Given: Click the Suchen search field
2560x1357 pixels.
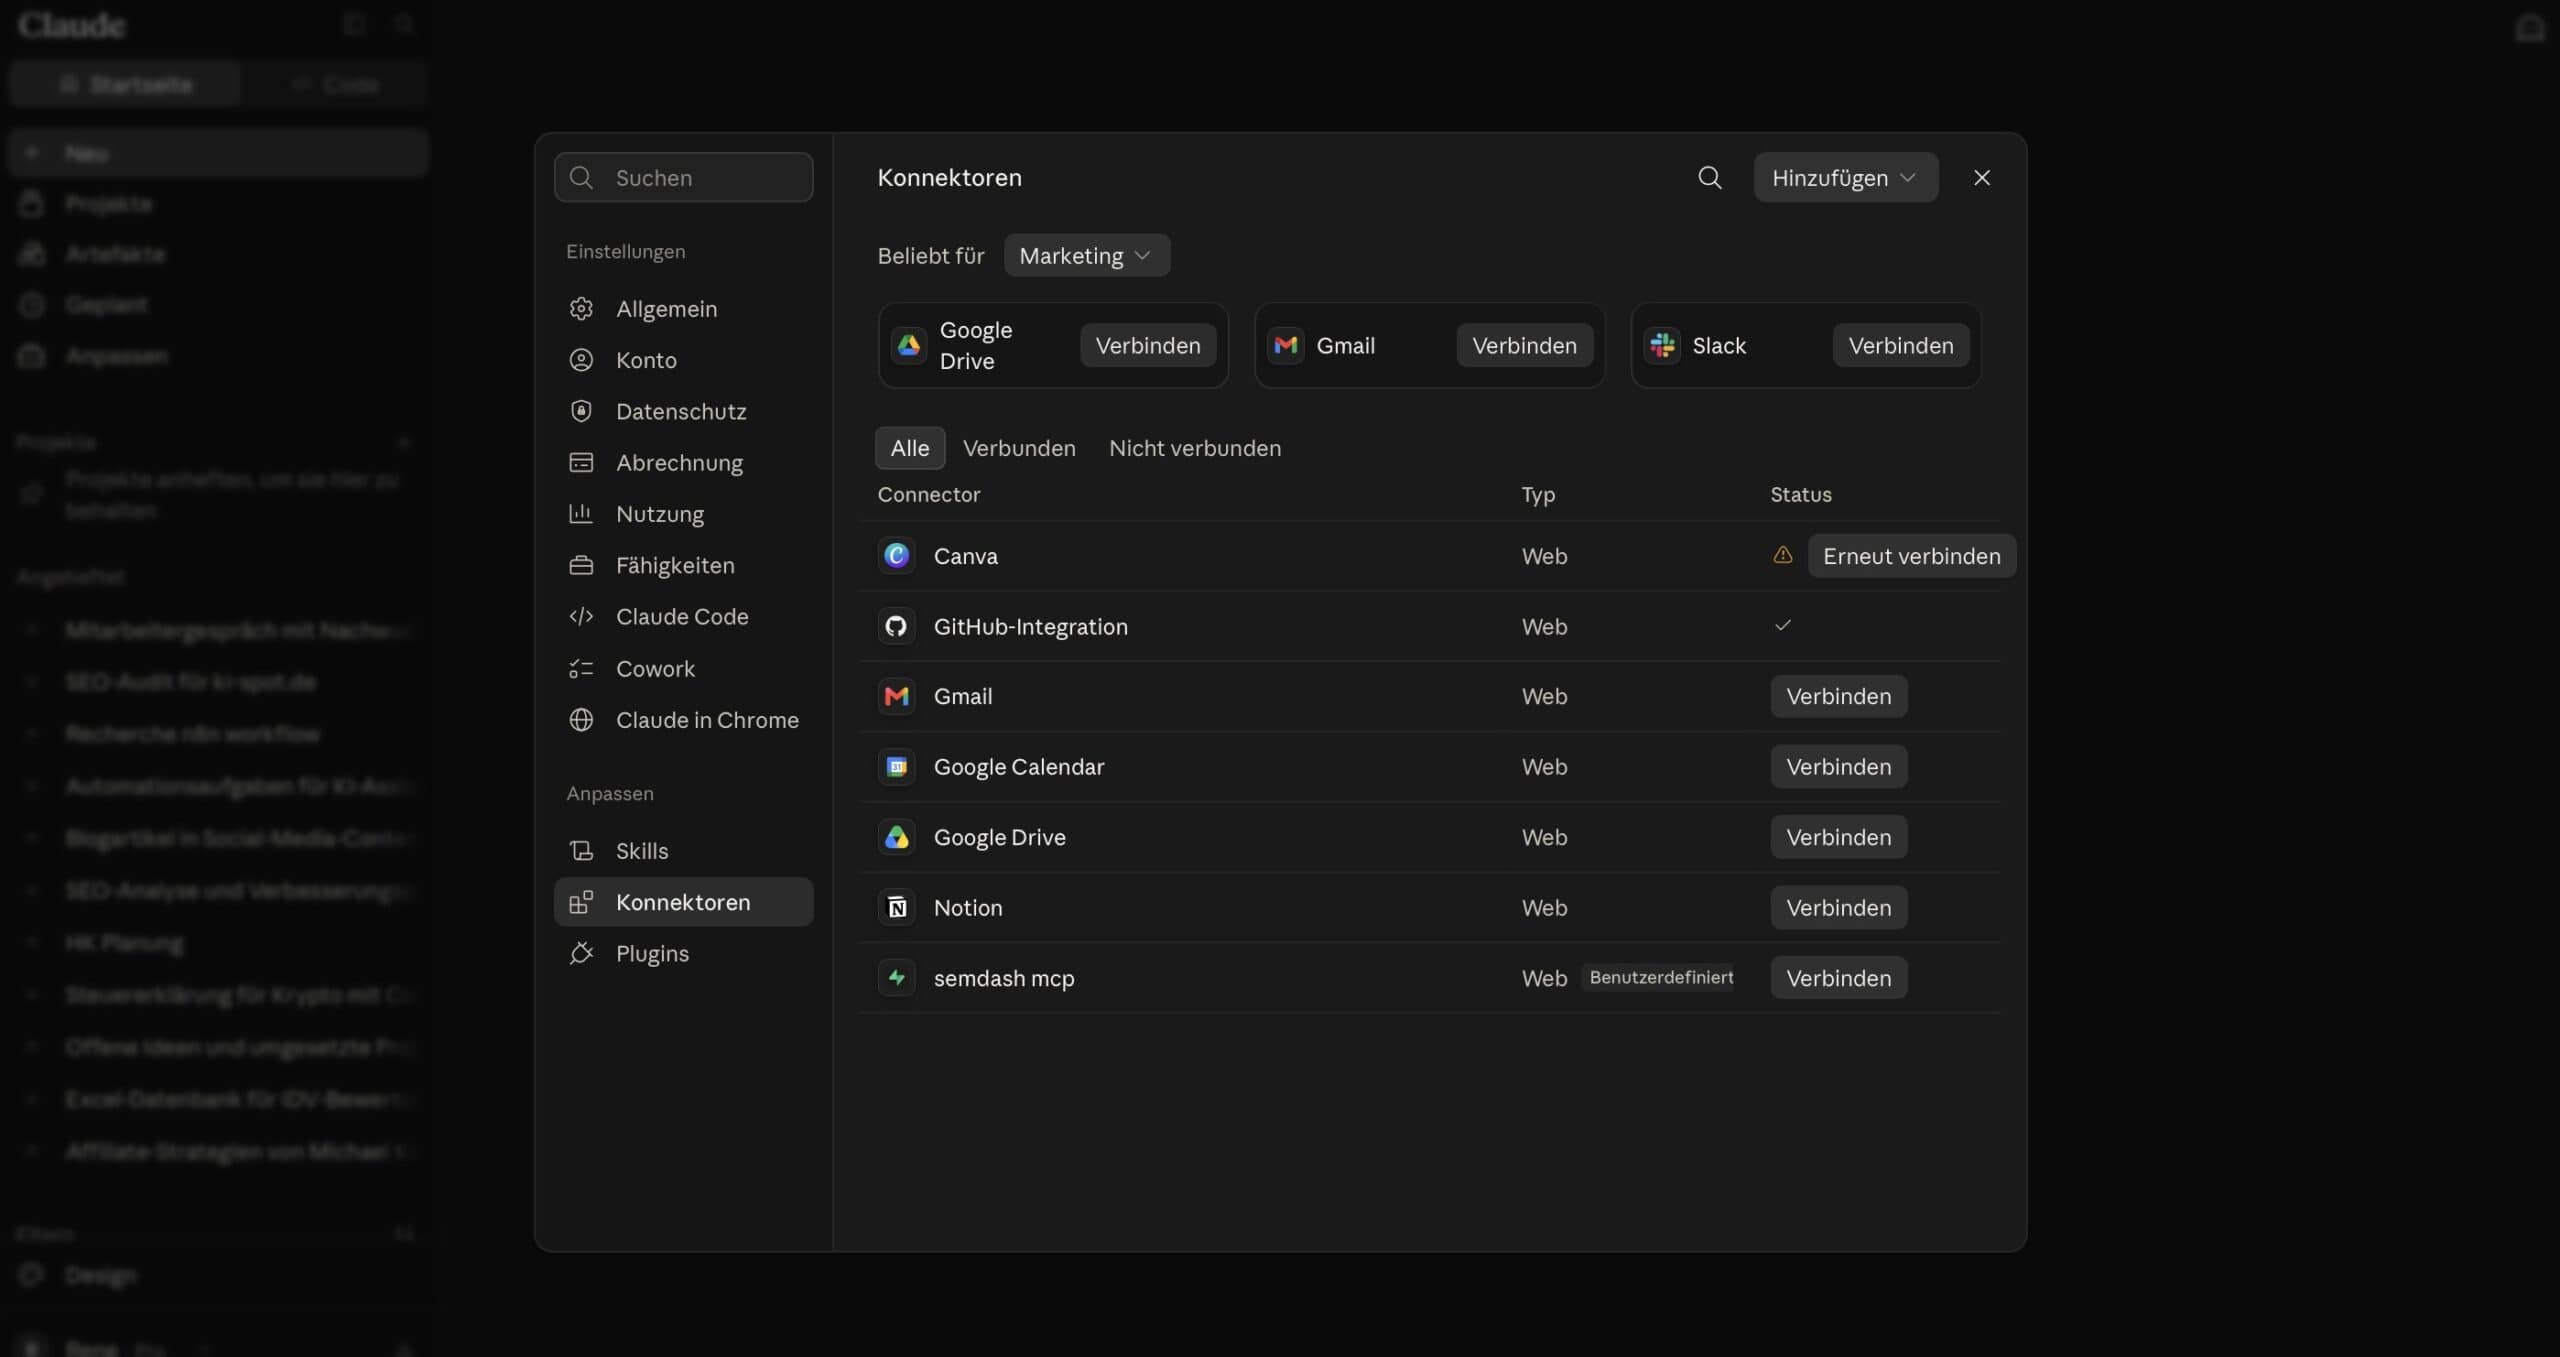Looking at the screenshot, I should (683, 178).
